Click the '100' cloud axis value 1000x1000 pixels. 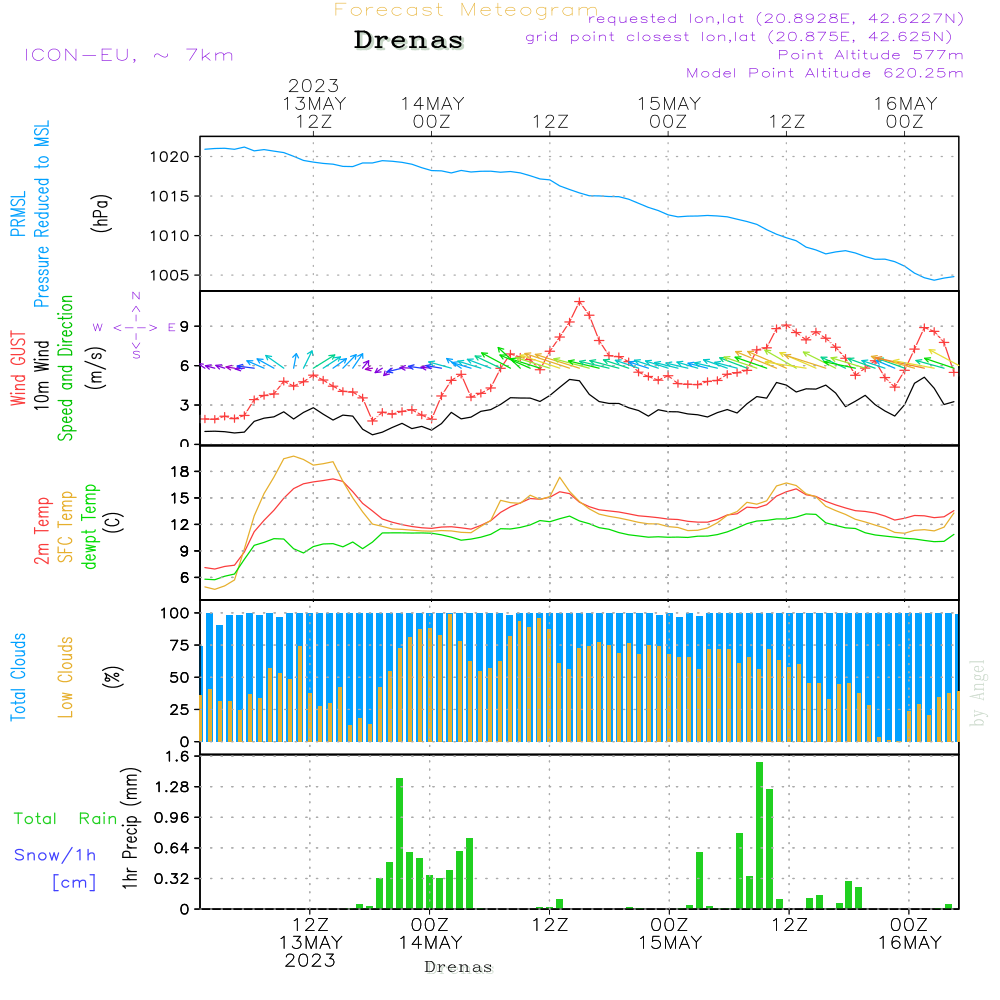[175, 613]
